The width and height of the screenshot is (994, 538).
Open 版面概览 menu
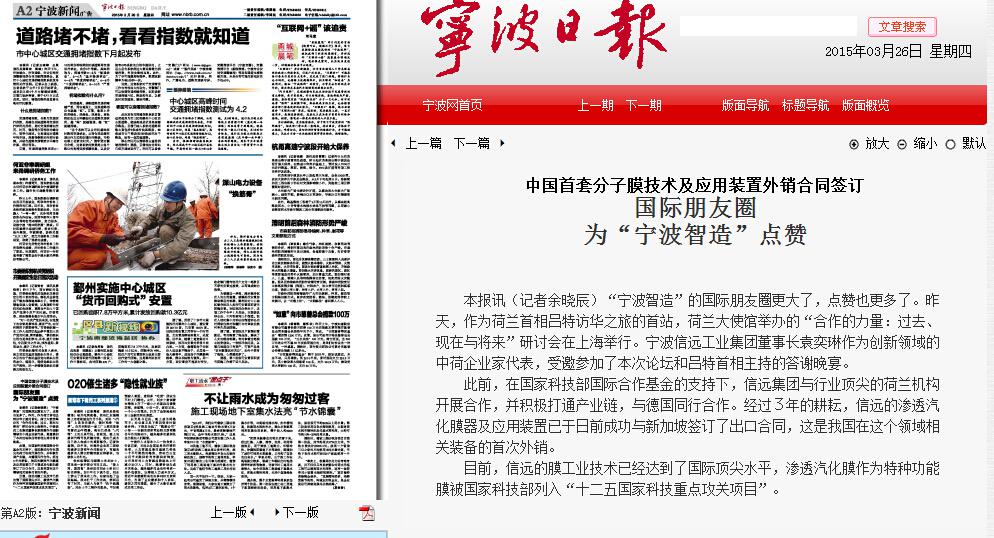pyautogui.click(x=865, y=105)
